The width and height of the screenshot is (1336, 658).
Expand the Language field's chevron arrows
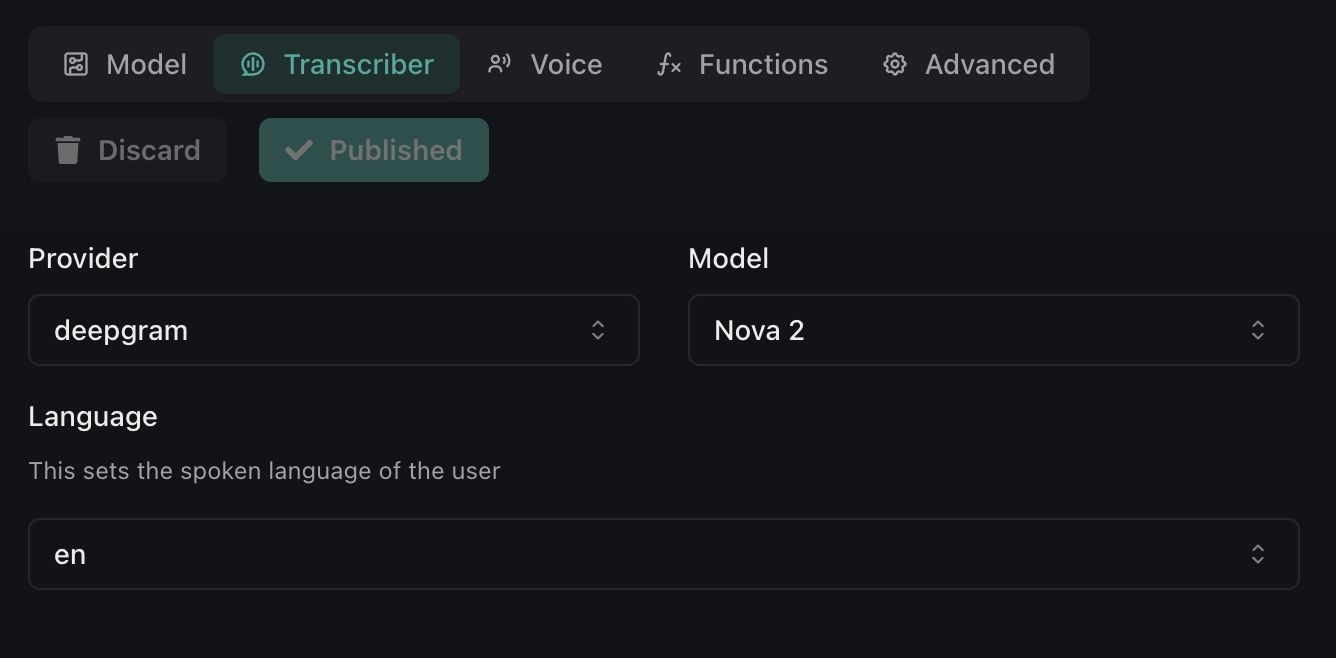click(x=1258, y=554)
